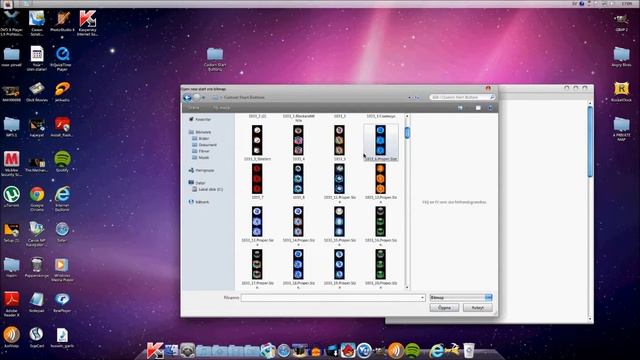Viewport: 640px width, 360px height.
Task: Launch Internet Explorer from the dock
Action: tap(436, 350)
